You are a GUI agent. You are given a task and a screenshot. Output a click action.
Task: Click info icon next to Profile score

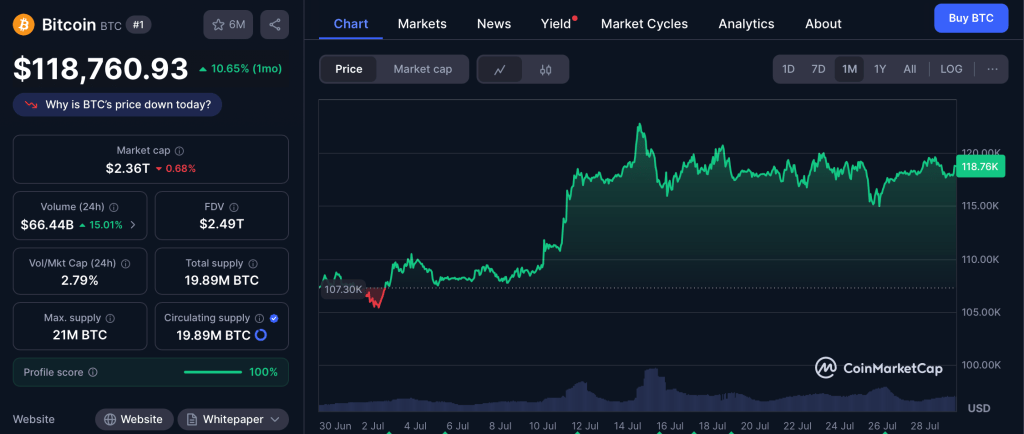pyautogui.click(x=93, y=372)
